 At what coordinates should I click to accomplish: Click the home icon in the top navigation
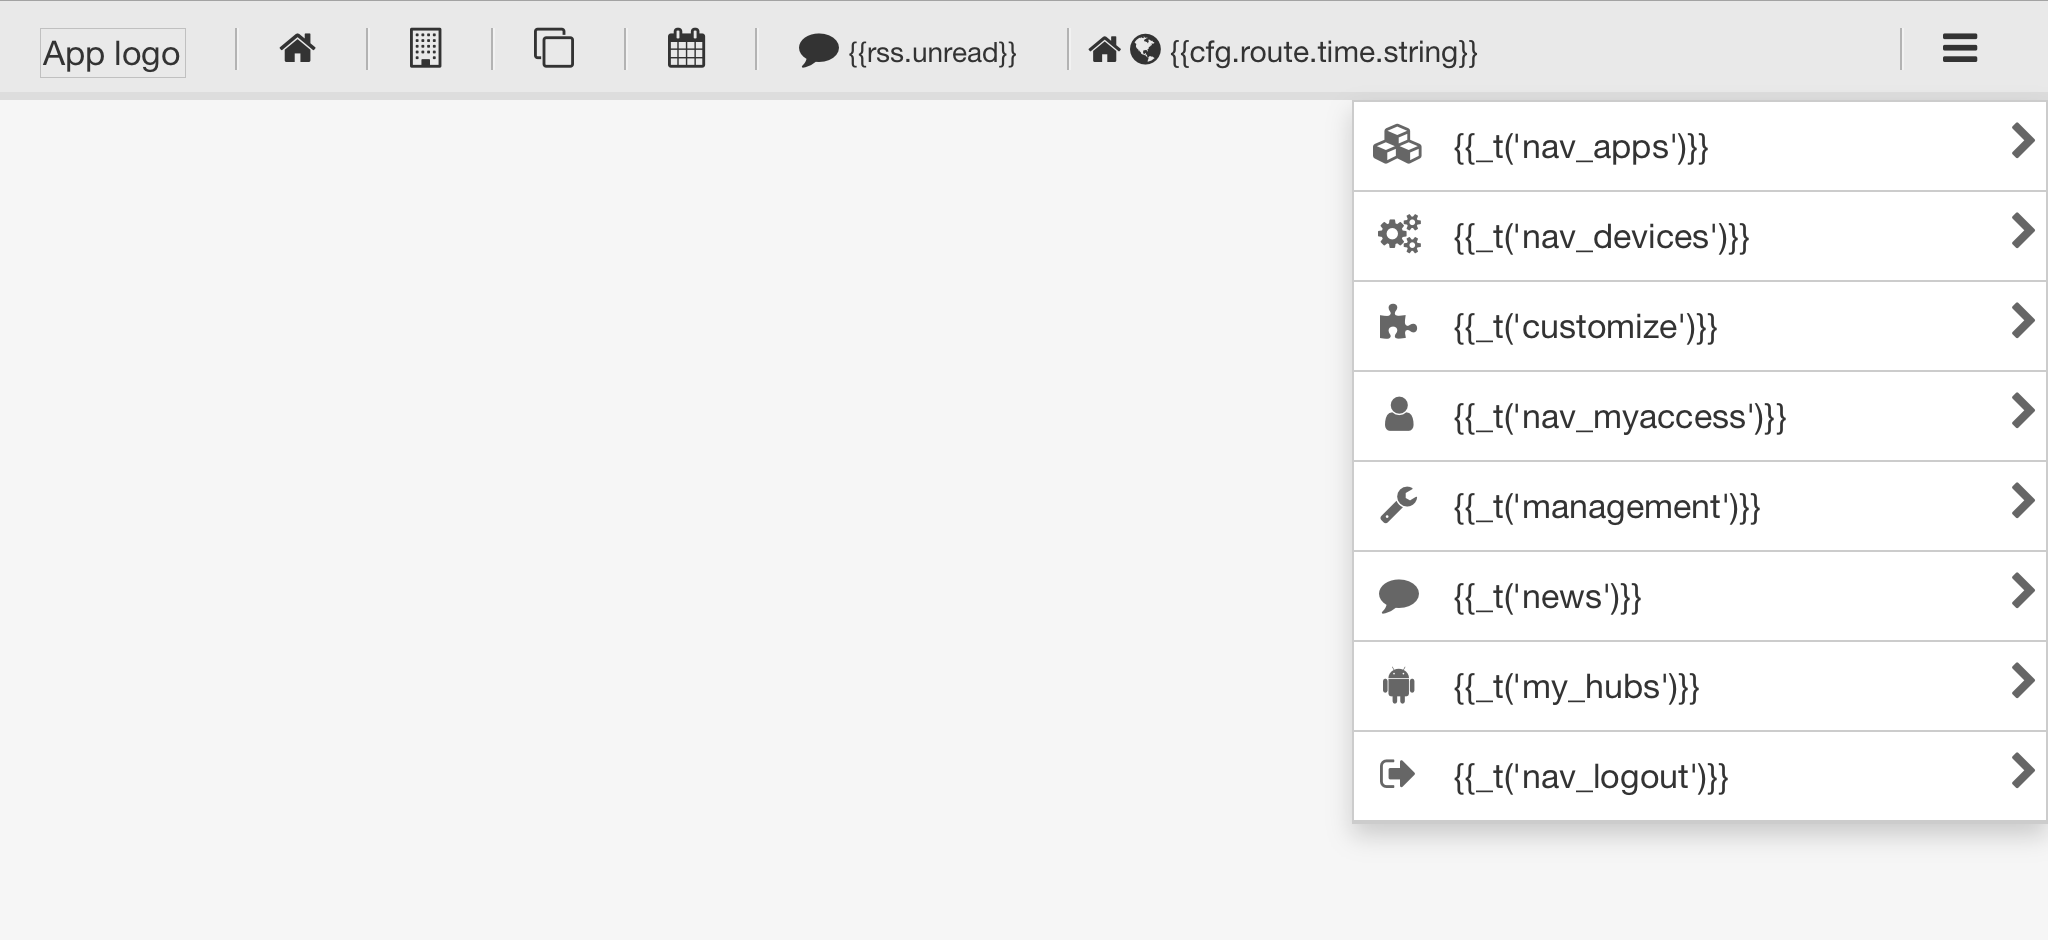pos(297,49)
